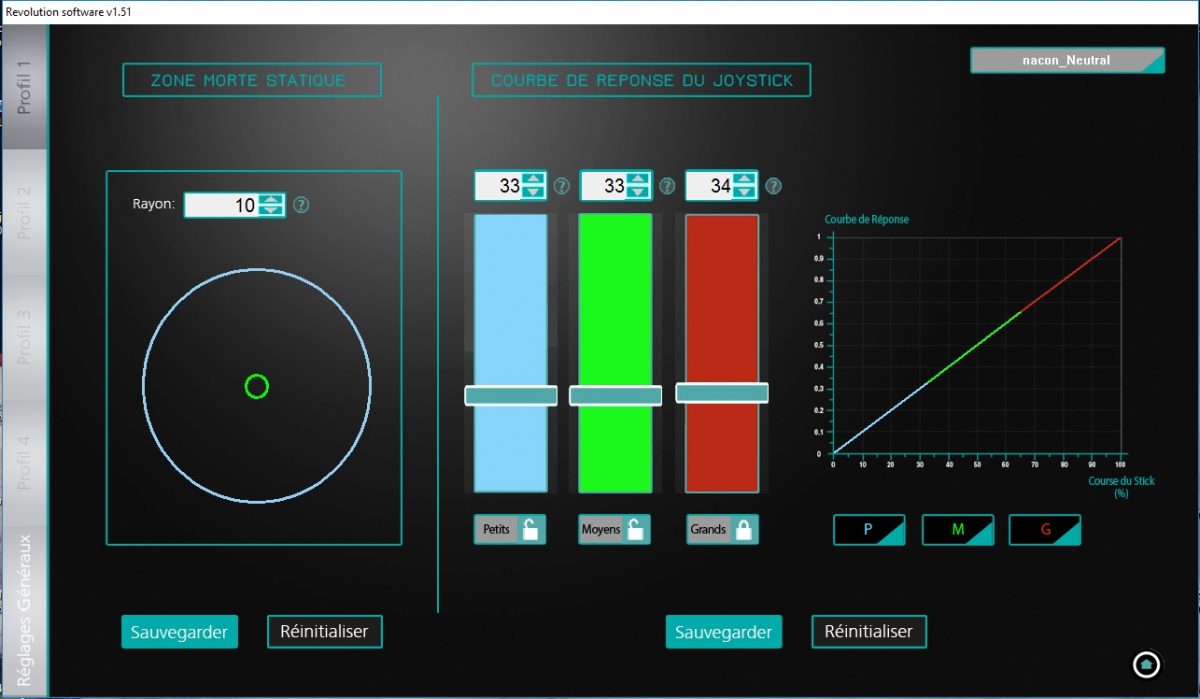The width and height of the screenshot is (1200, 699).
Task: Select the G curve preset button
Action: [x=1045, y=530]
